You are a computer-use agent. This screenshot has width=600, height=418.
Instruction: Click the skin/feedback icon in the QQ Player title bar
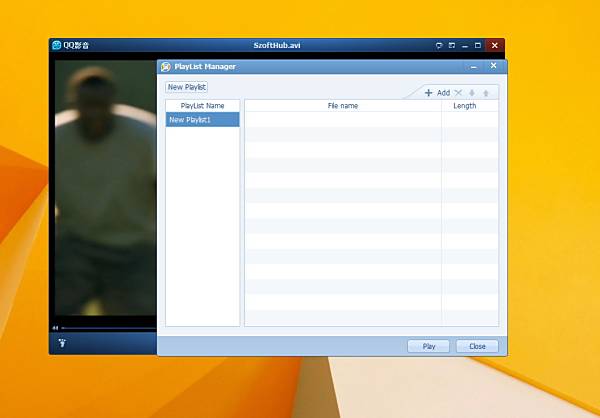(x=439, y=46)
